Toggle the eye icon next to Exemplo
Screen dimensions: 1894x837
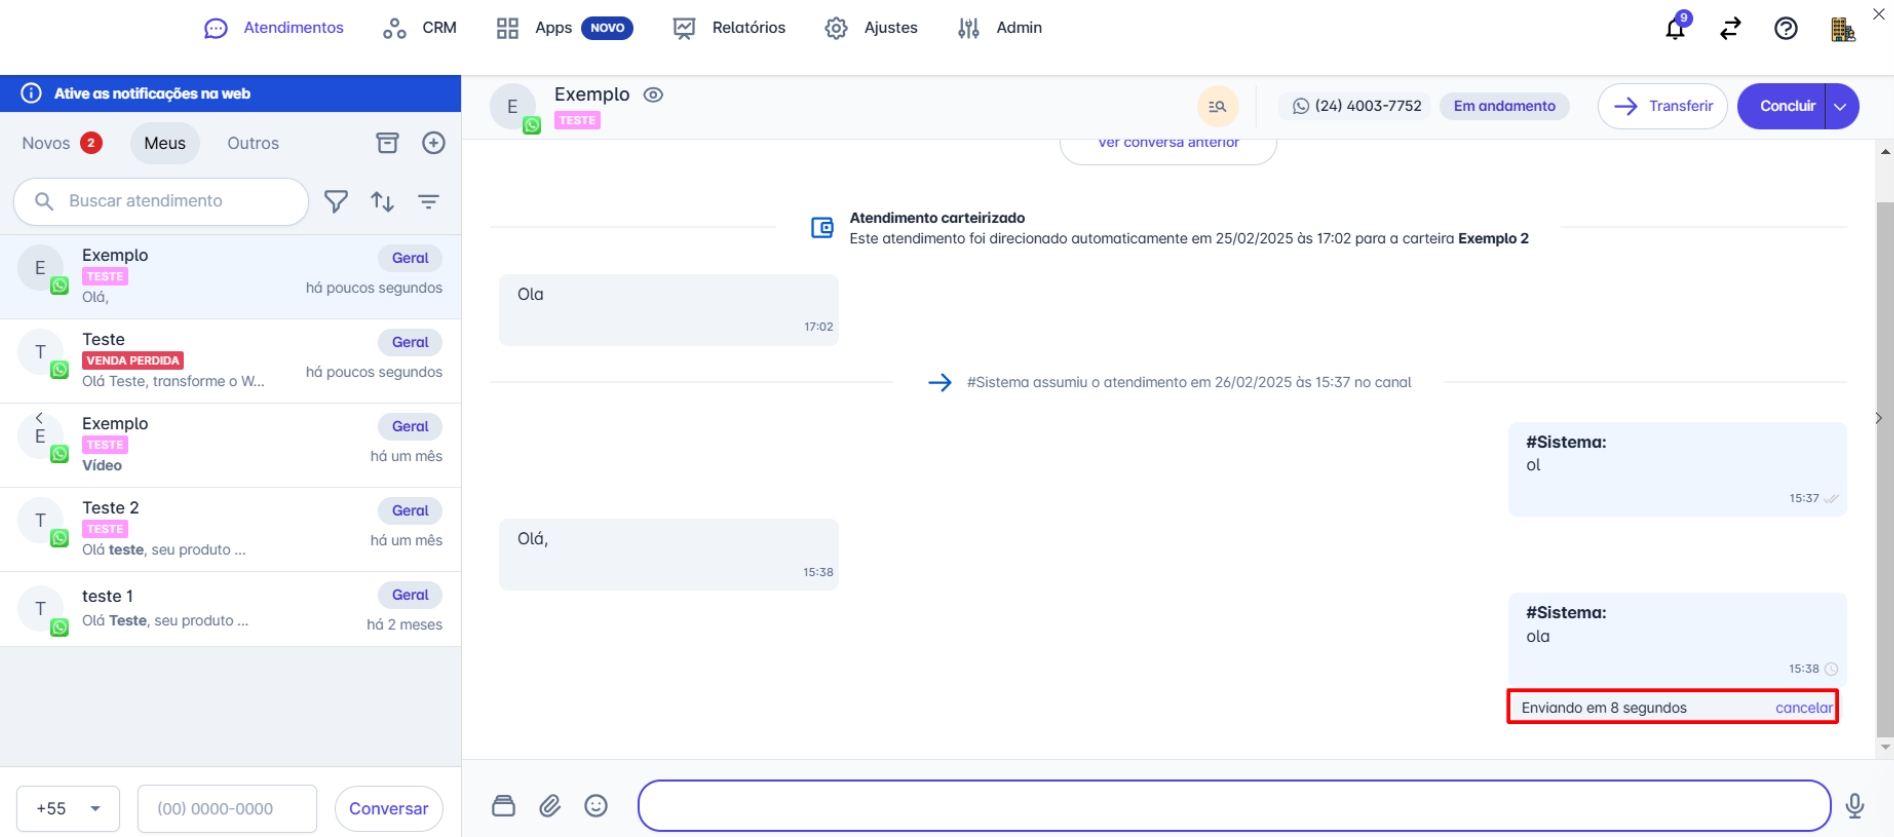653,95
